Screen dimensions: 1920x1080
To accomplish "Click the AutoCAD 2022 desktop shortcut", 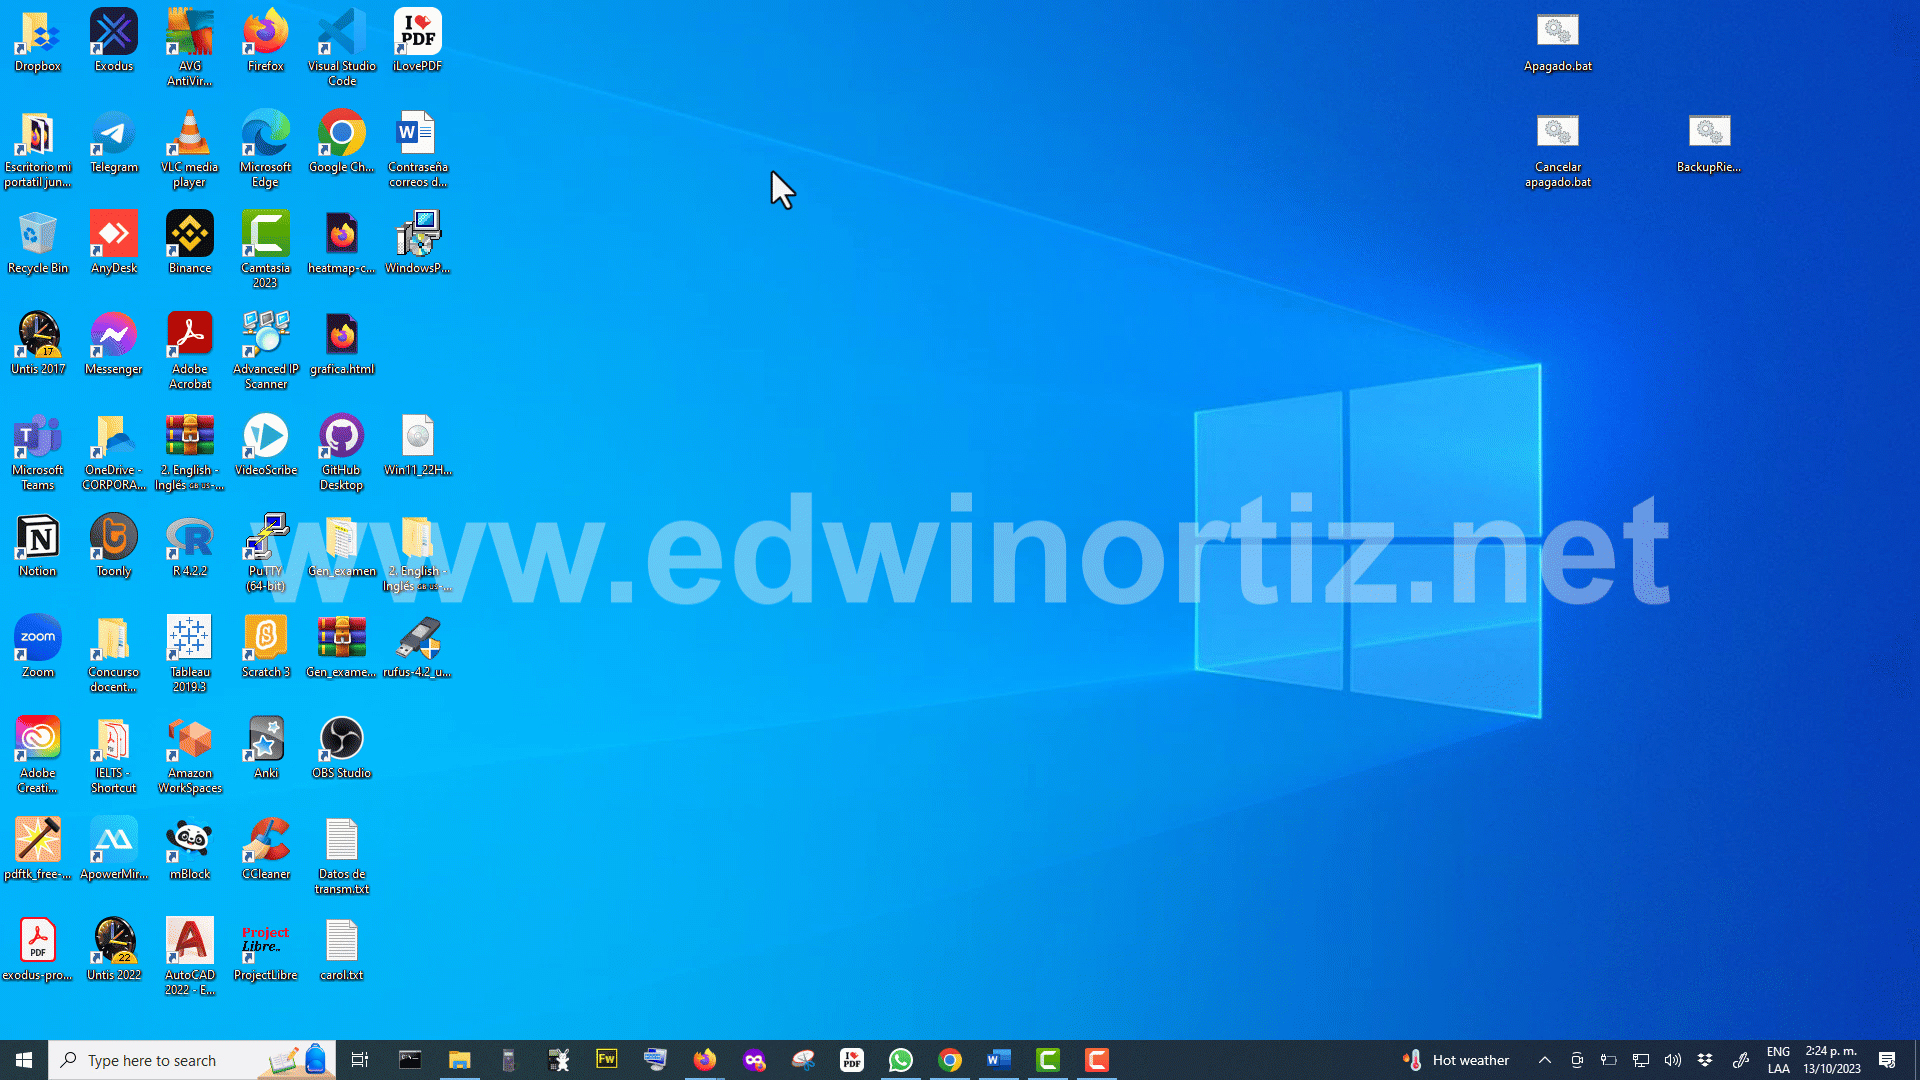I will (190, 957).
